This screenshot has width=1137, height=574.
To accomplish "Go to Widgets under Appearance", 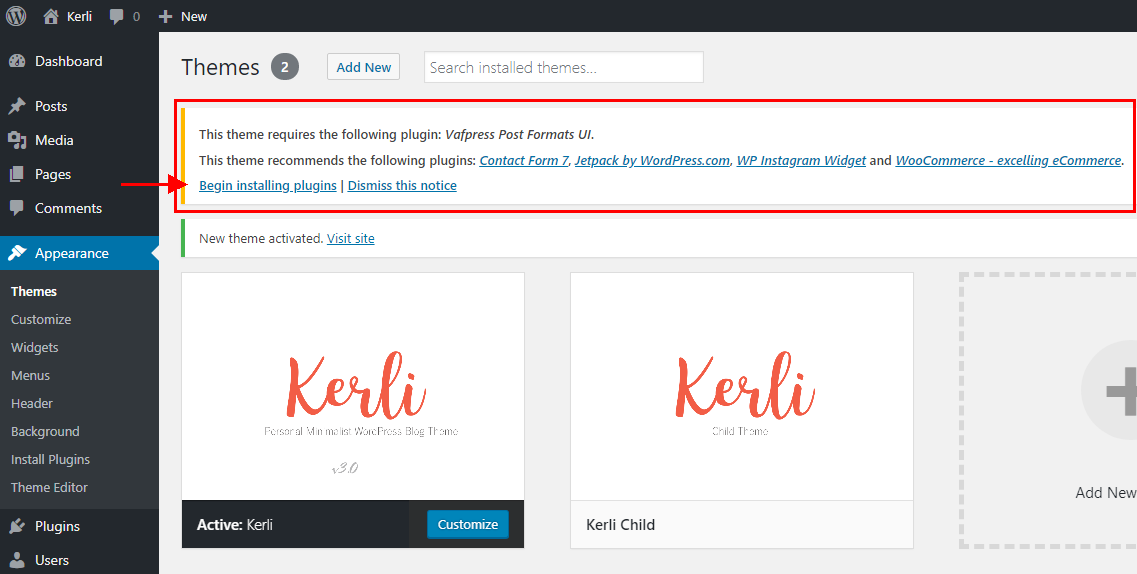I will pos(35,348).
